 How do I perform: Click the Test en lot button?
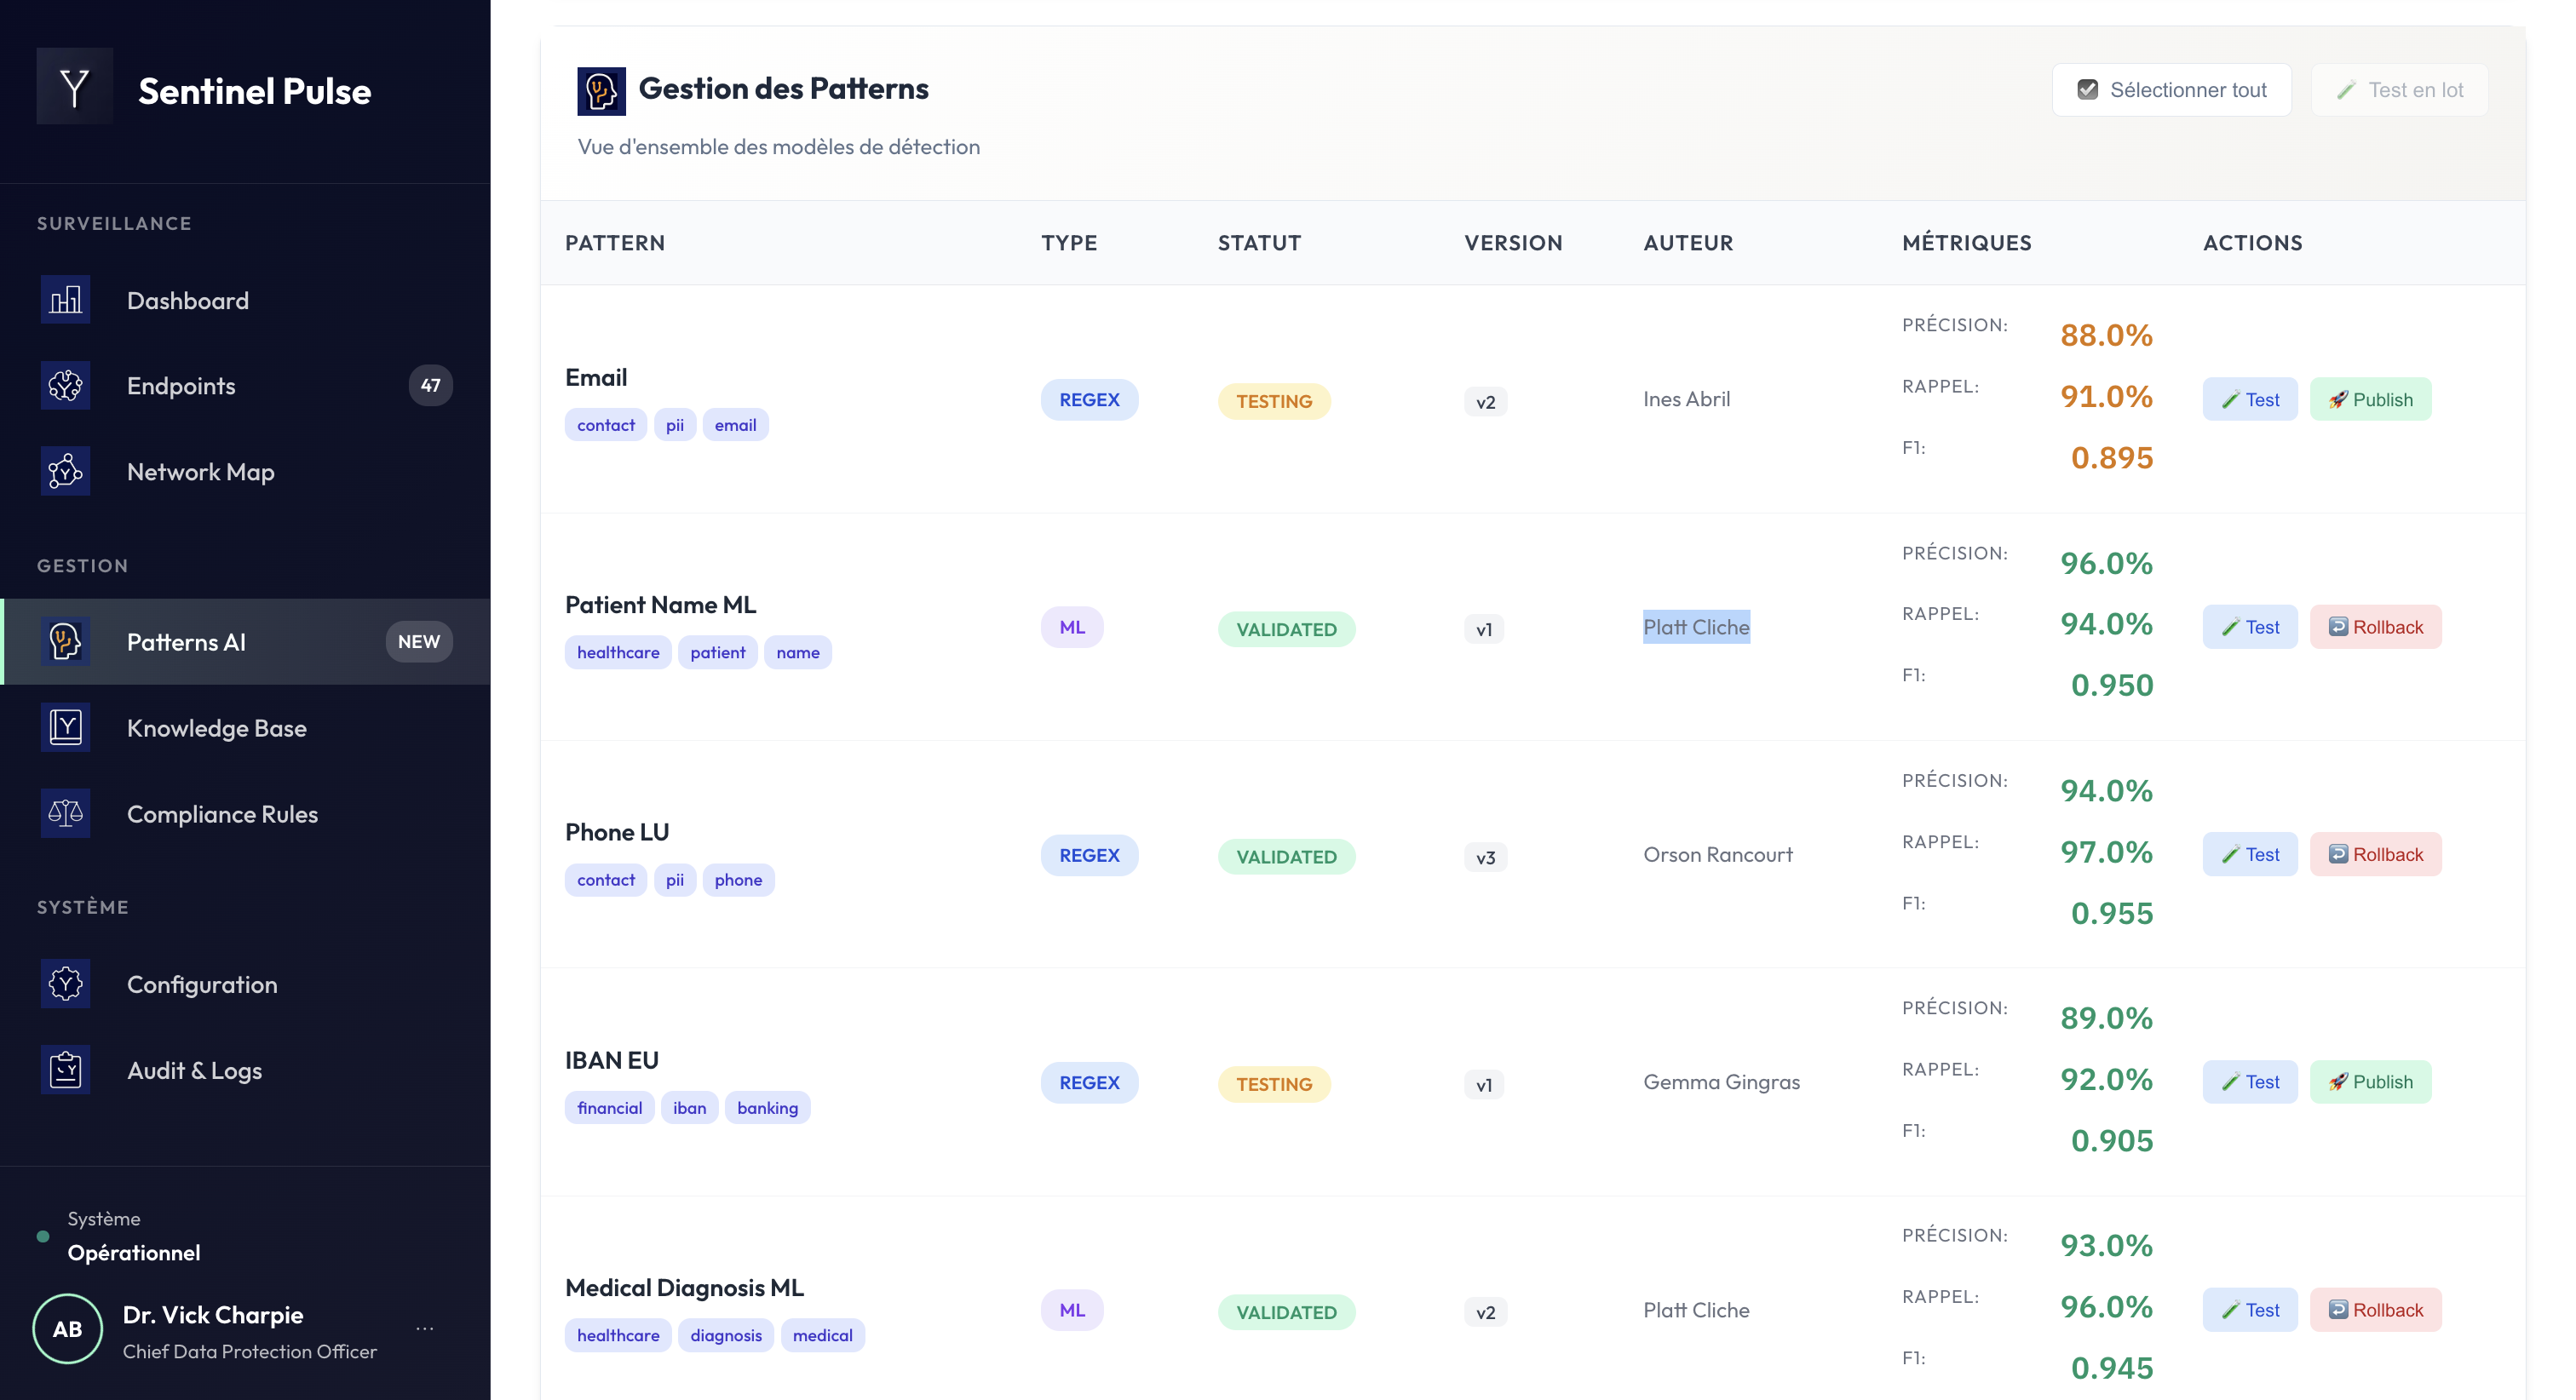(2399, 90)
